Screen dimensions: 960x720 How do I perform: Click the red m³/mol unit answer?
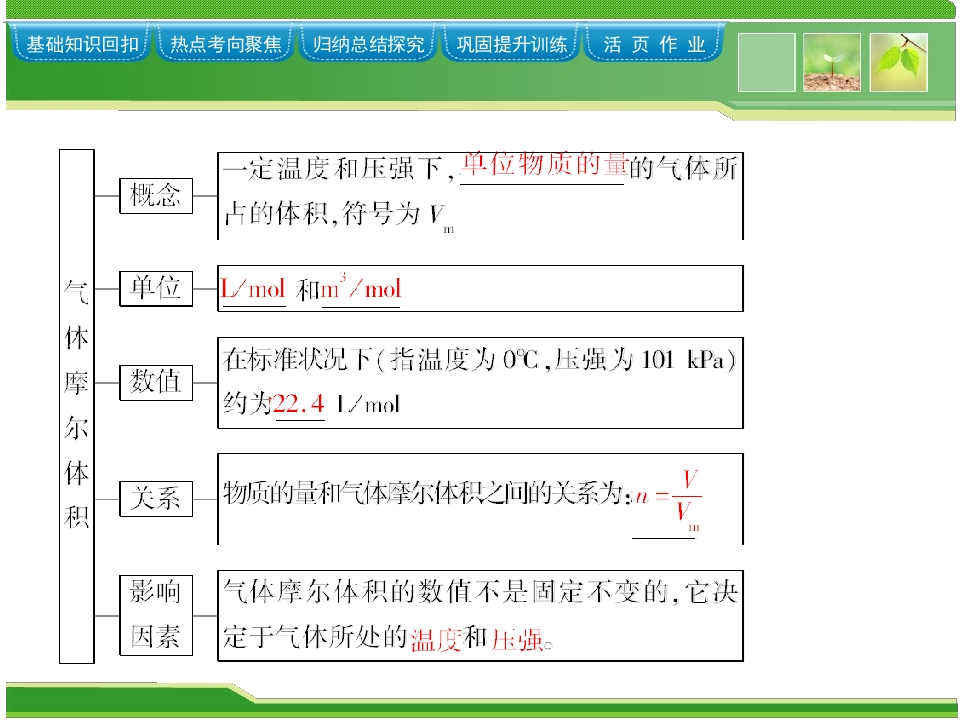pos(361,287)
